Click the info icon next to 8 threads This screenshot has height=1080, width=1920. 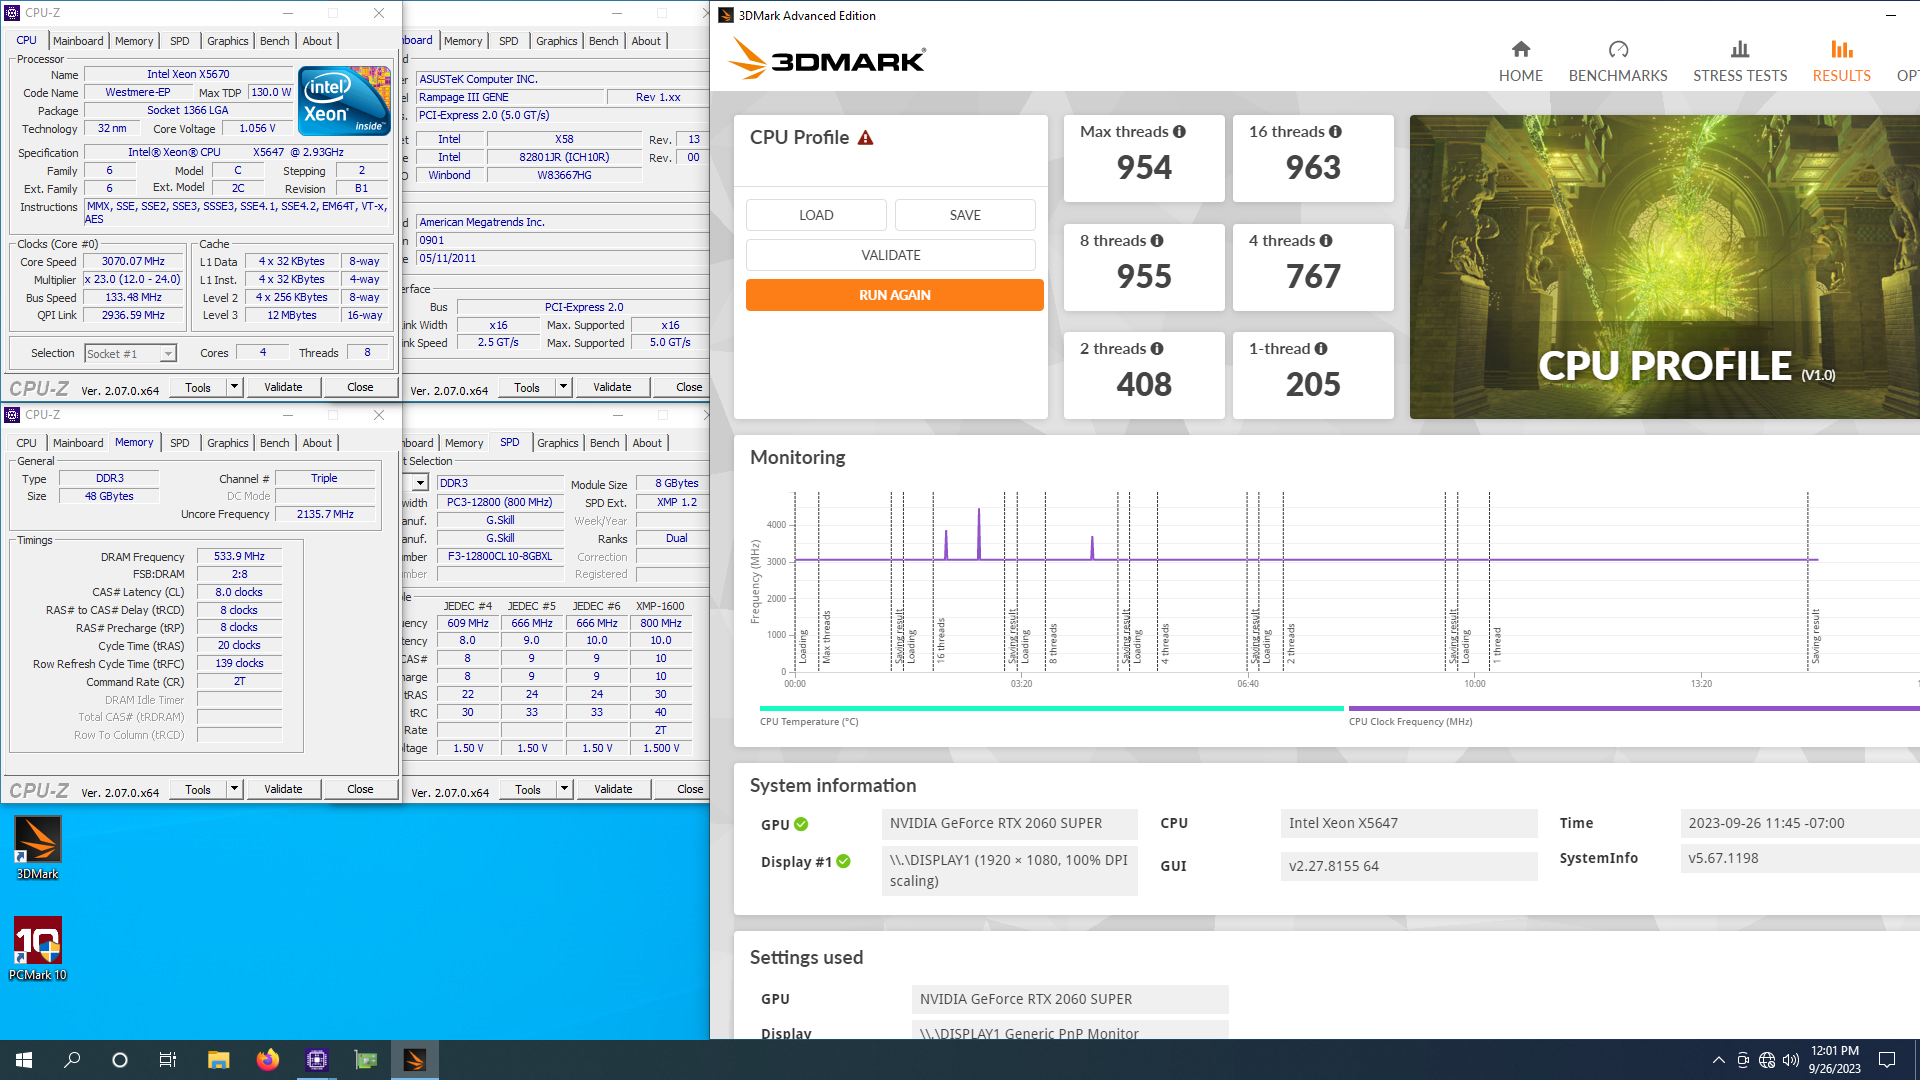[x=1157, y=241]
